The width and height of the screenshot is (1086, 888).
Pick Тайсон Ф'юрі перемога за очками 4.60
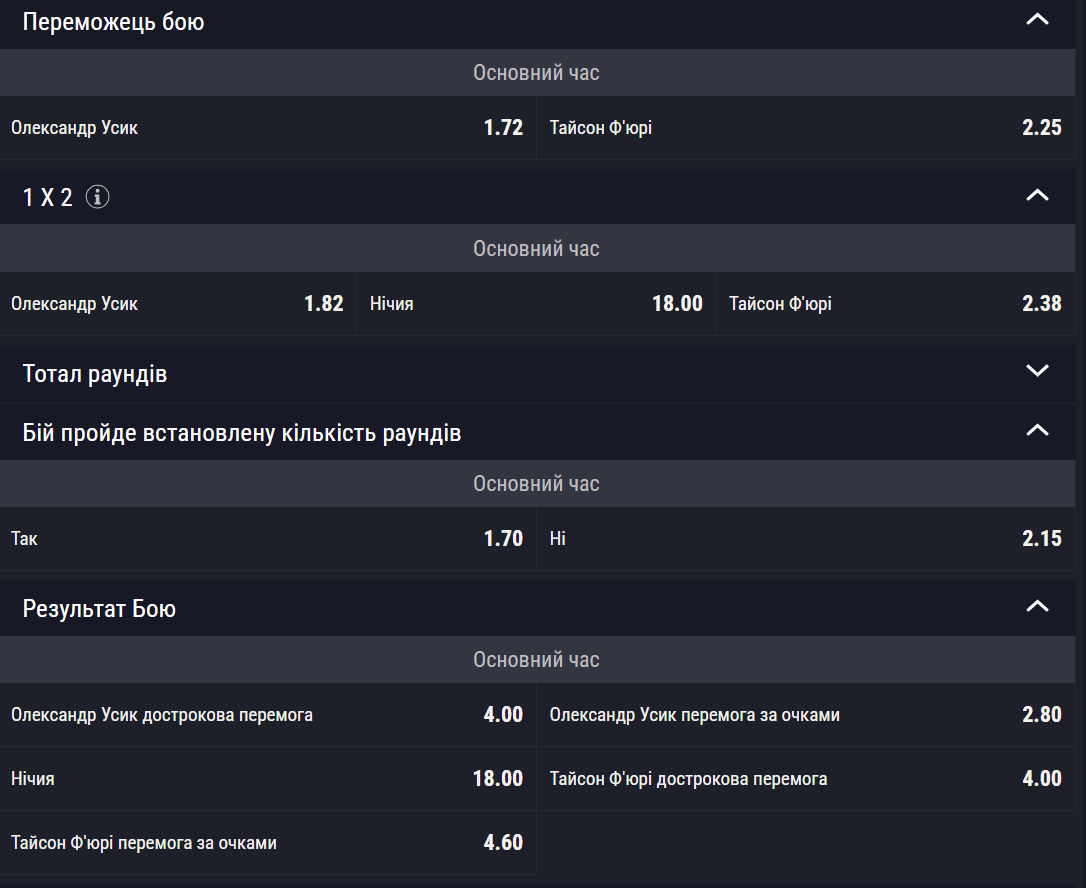(x=267, y=843)
